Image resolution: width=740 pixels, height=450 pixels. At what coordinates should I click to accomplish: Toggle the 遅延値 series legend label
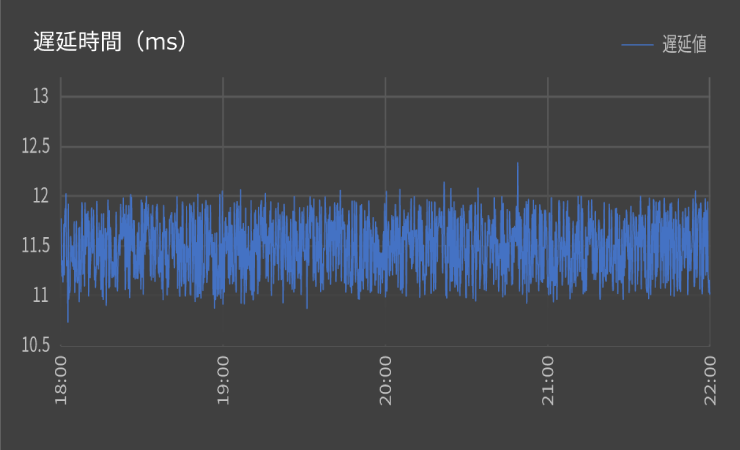point(684,44)
